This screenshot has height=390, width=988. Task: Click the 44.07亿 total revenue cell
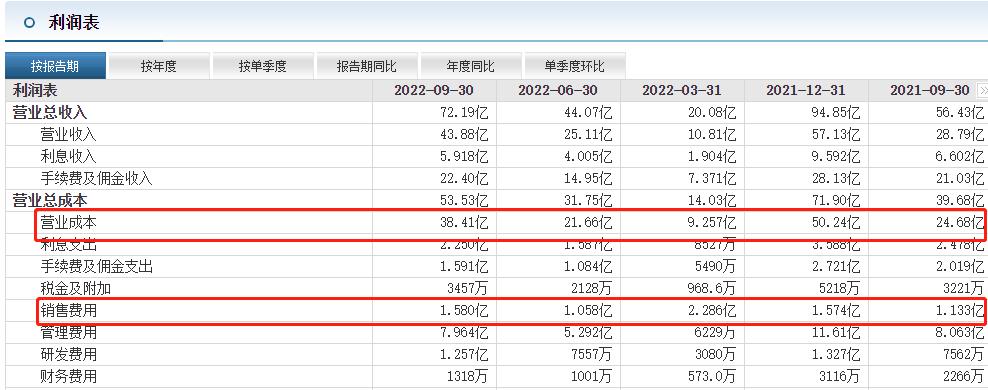(587, 113)
